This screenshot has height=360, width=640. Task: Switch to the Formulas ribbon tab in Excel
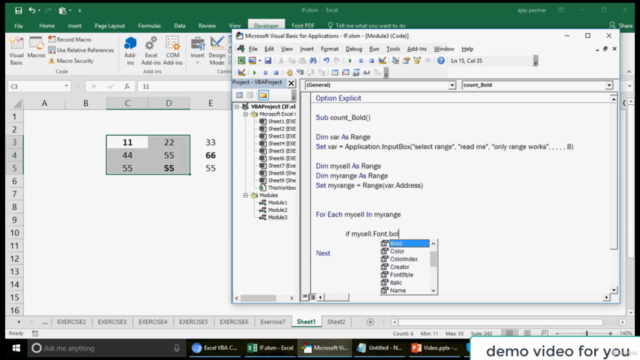(149, 26)
